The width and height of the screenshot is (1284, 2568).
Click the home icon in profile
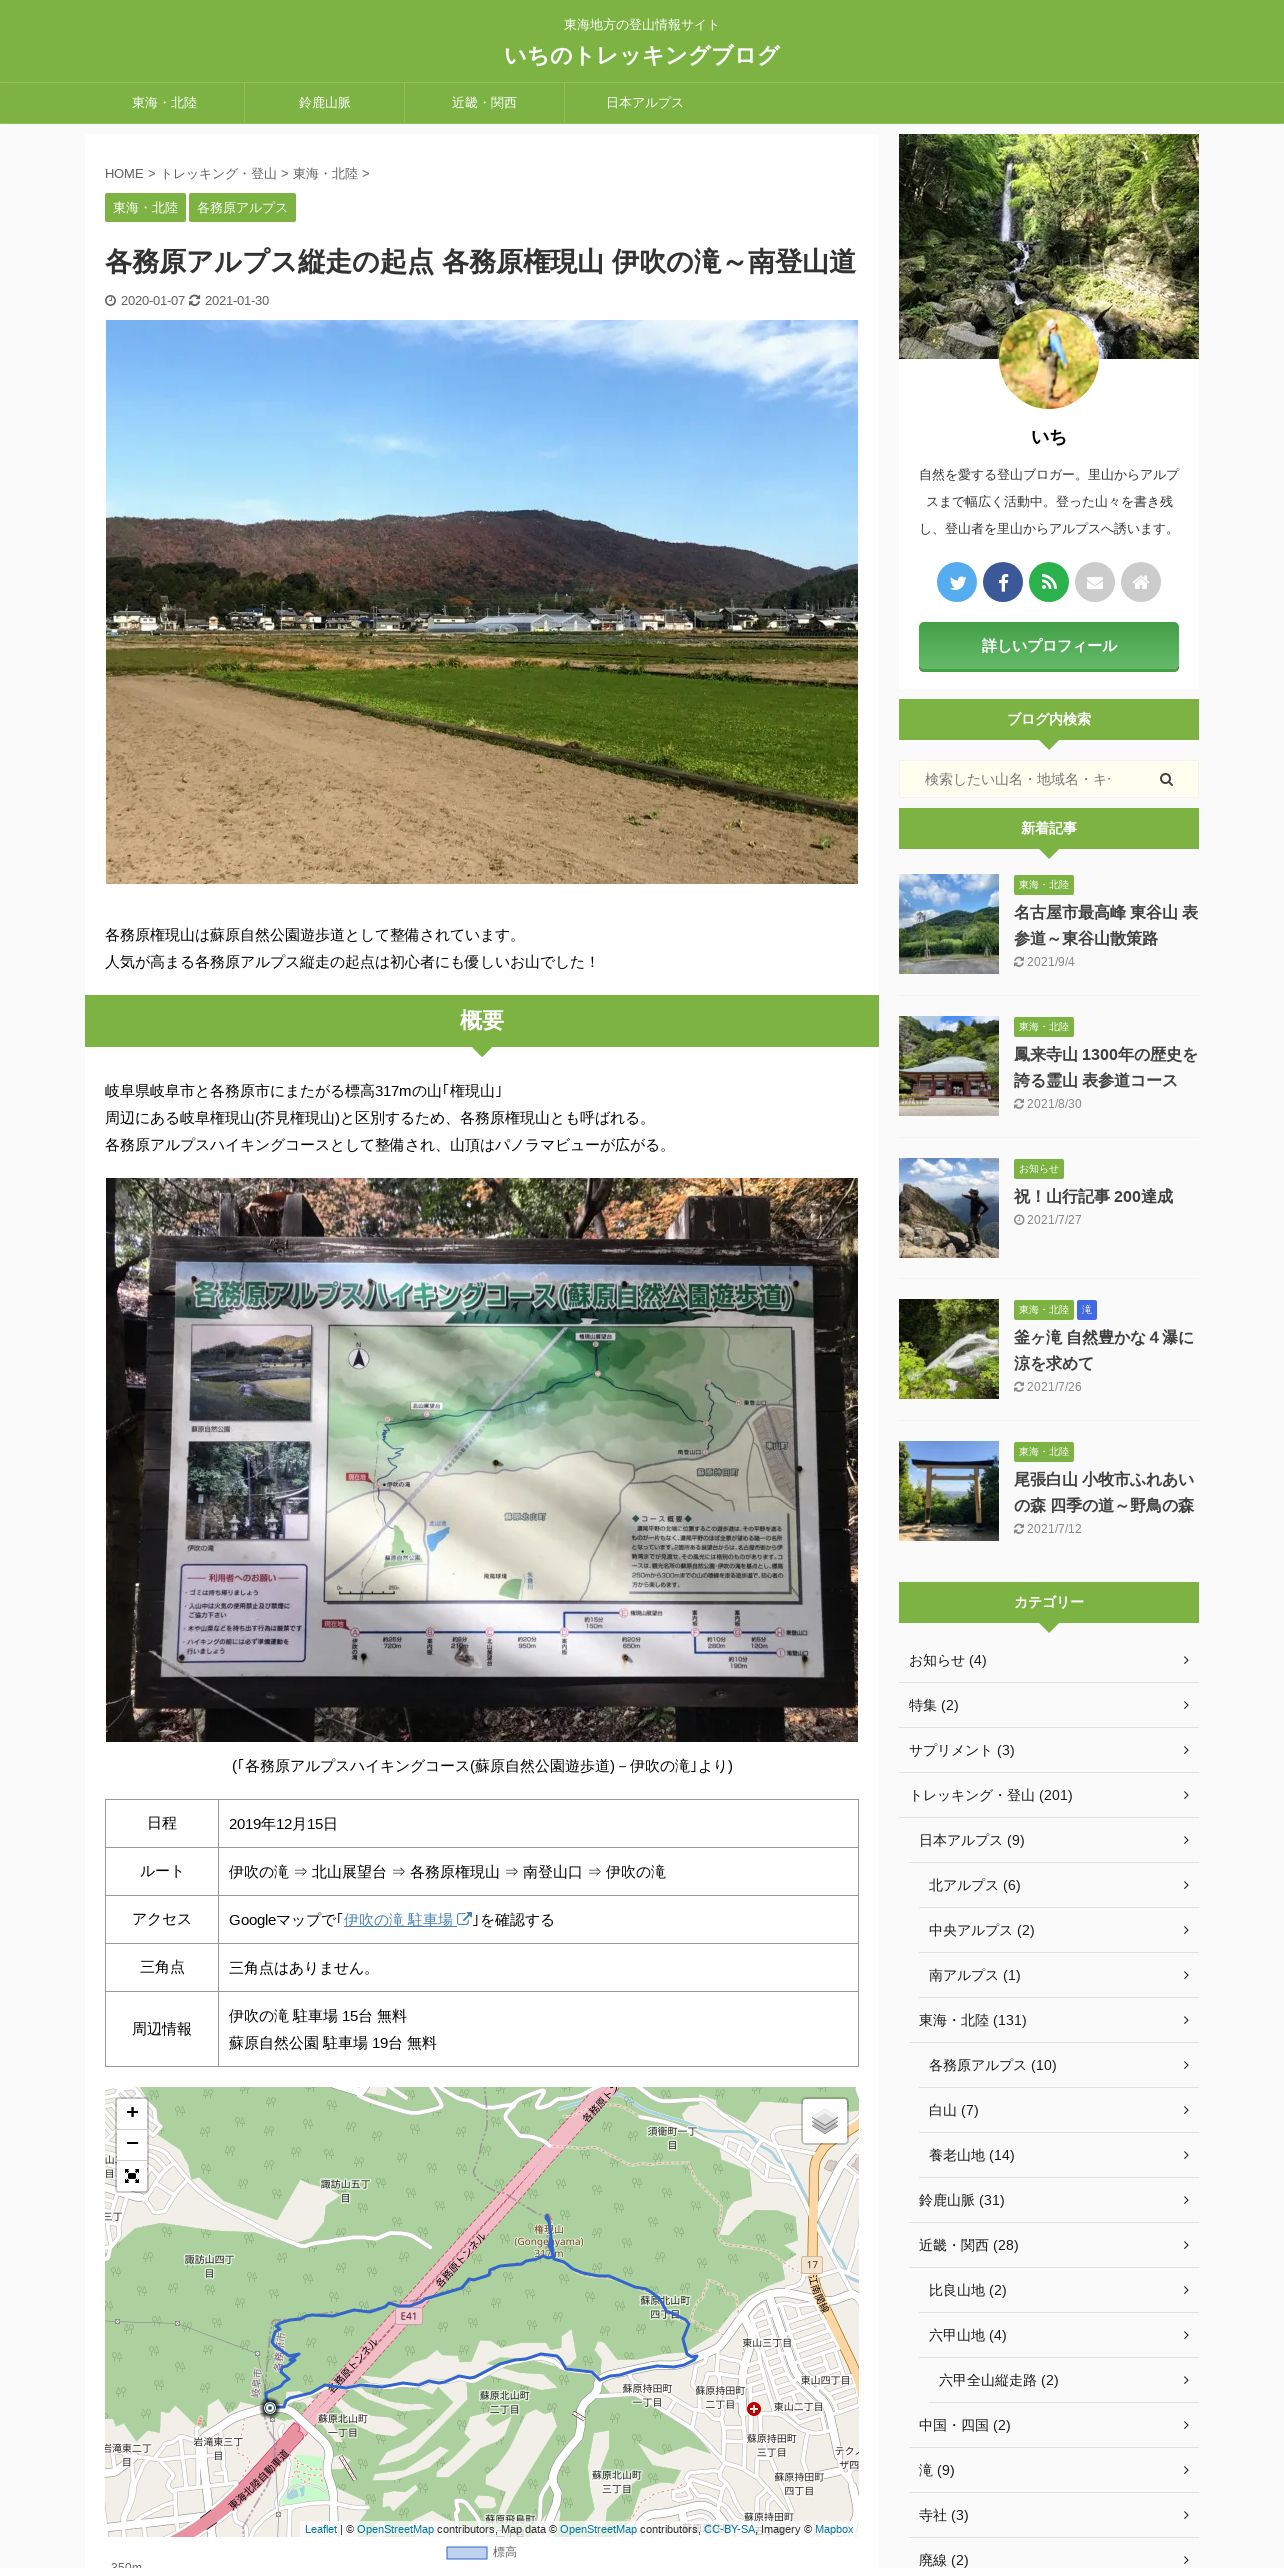click(x=1141, y=582)
